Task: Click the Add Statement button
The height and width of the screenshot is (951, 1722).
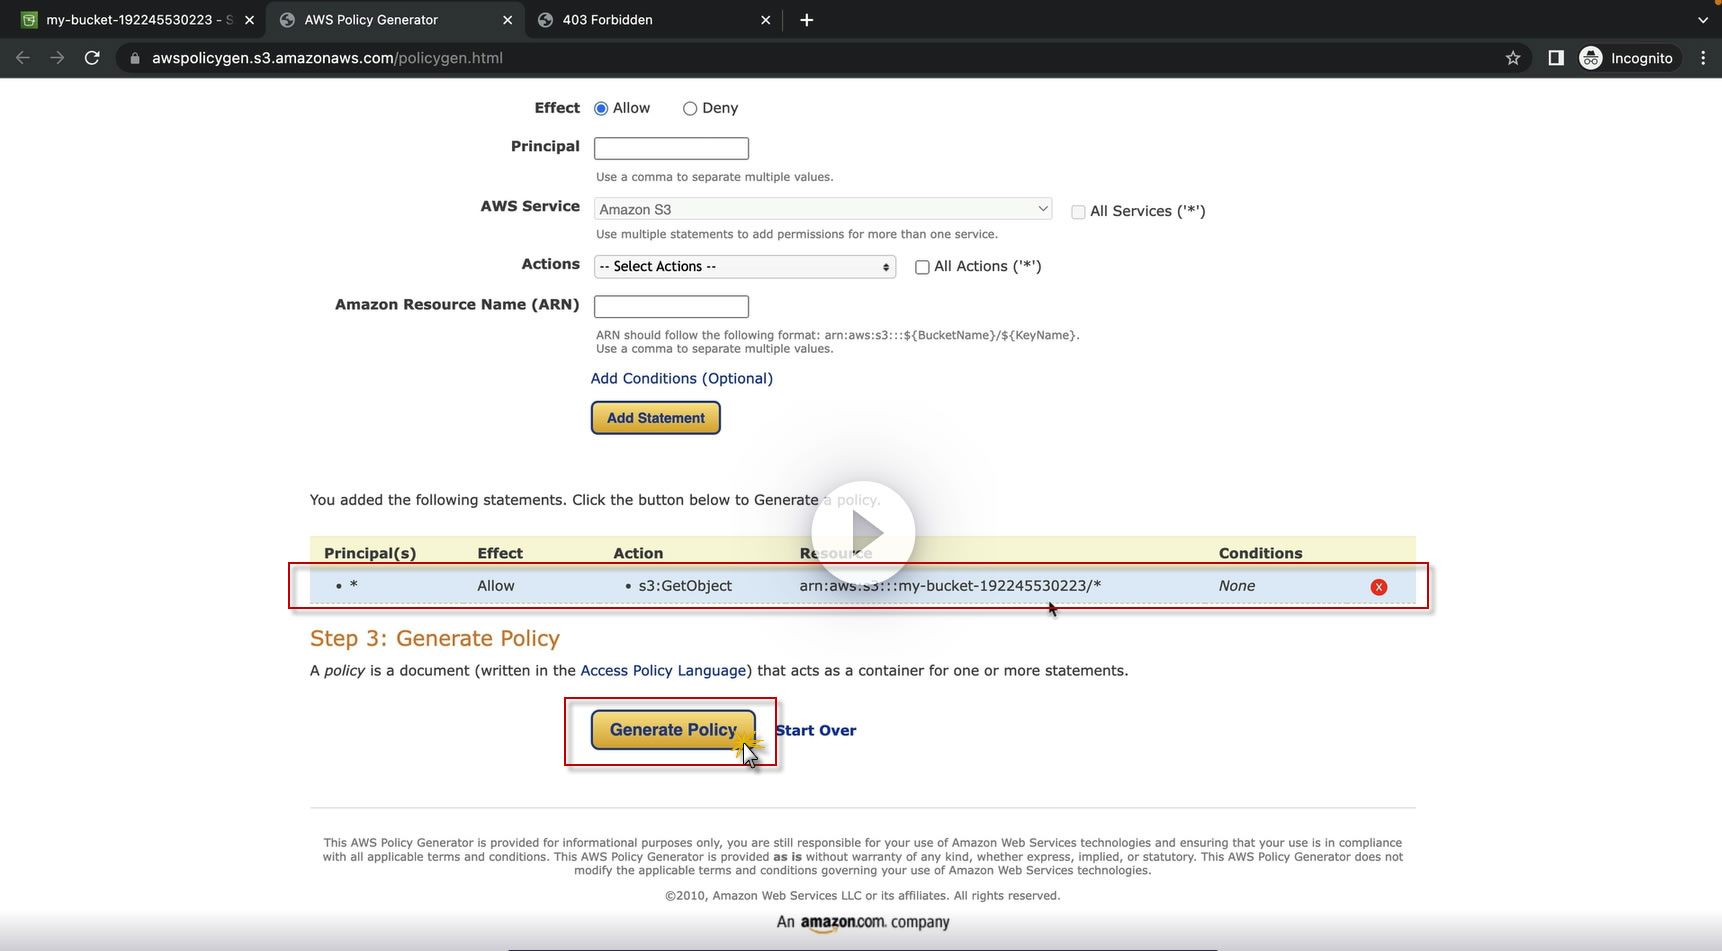Action: point(656,418)
